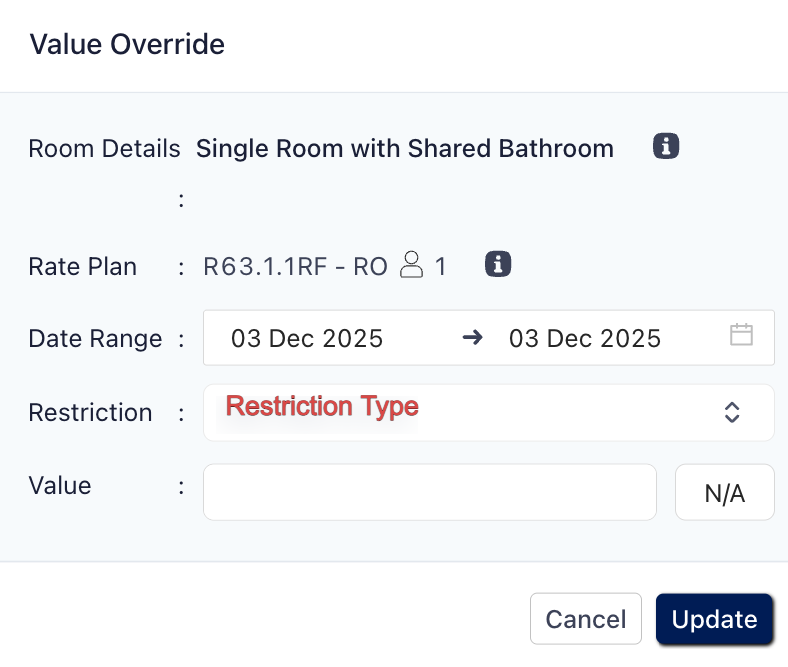Image resolution: width=788 pixels, height=667 pixels.
Task: Click the arrow between the two dates
Action: pos(472,337)
